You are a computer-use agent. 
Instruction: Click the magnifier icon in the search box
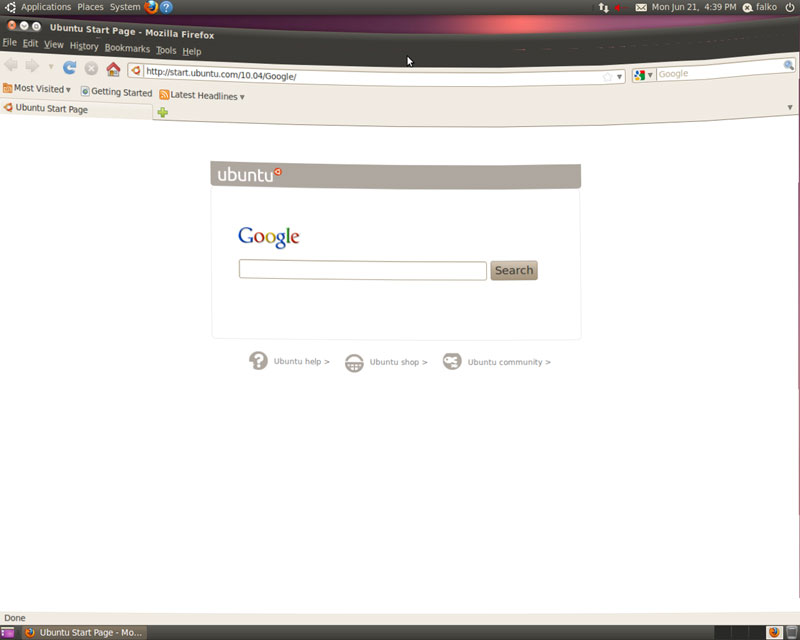(788, 65)
